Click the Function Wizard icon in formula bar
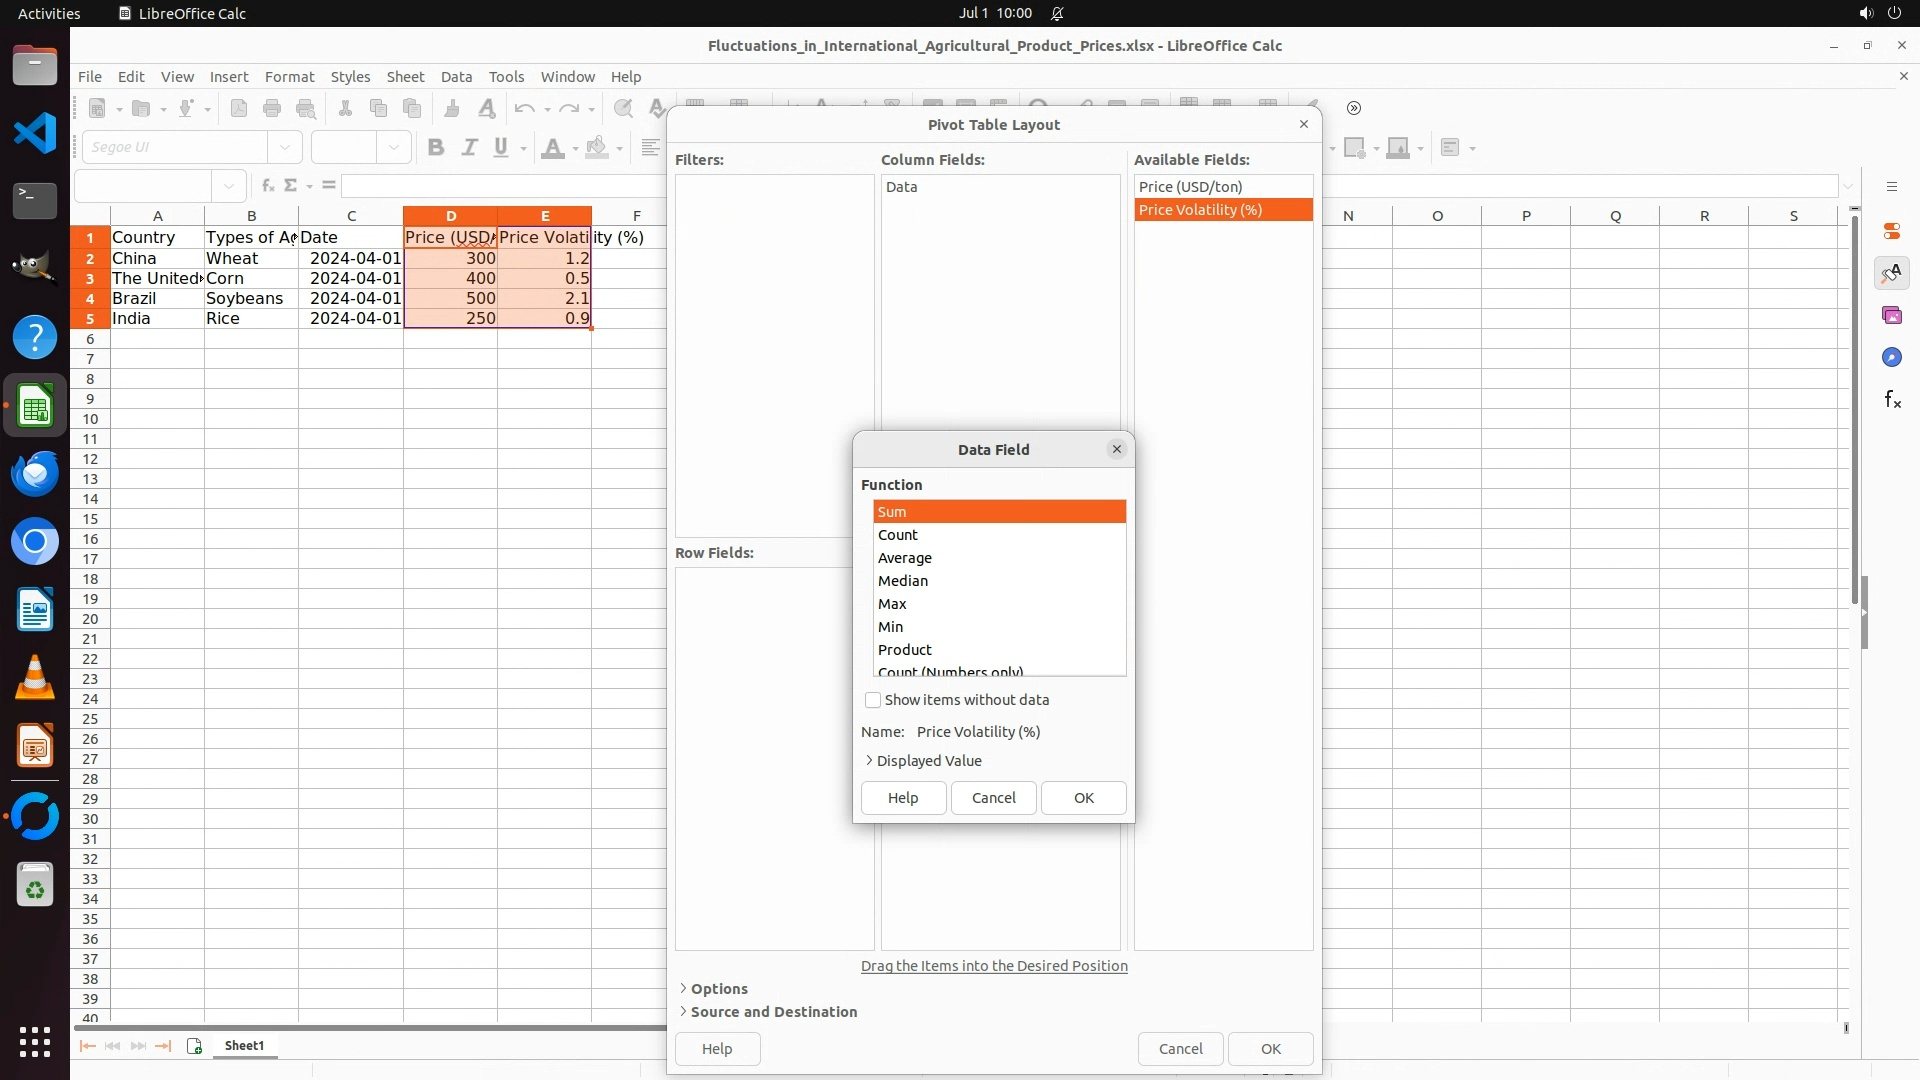The image size is (1920, 1080). 267,186
